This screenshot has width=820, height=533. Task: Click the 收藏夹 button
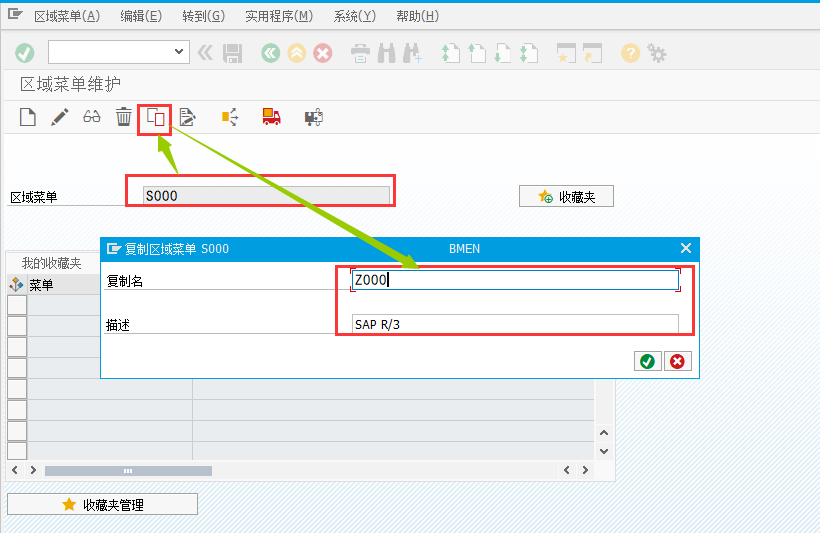[x=566, y=197]
